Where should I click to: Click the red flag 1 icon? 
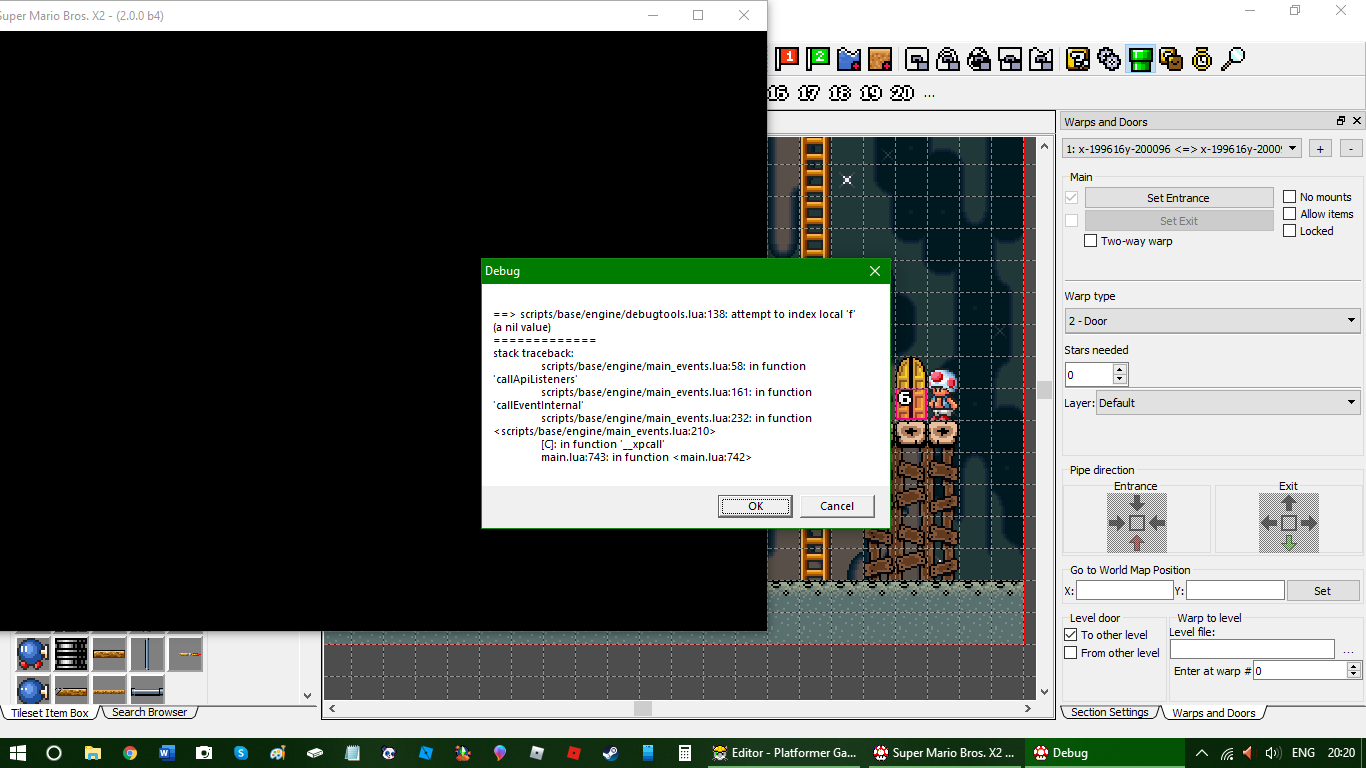click(x=787, y=59)
